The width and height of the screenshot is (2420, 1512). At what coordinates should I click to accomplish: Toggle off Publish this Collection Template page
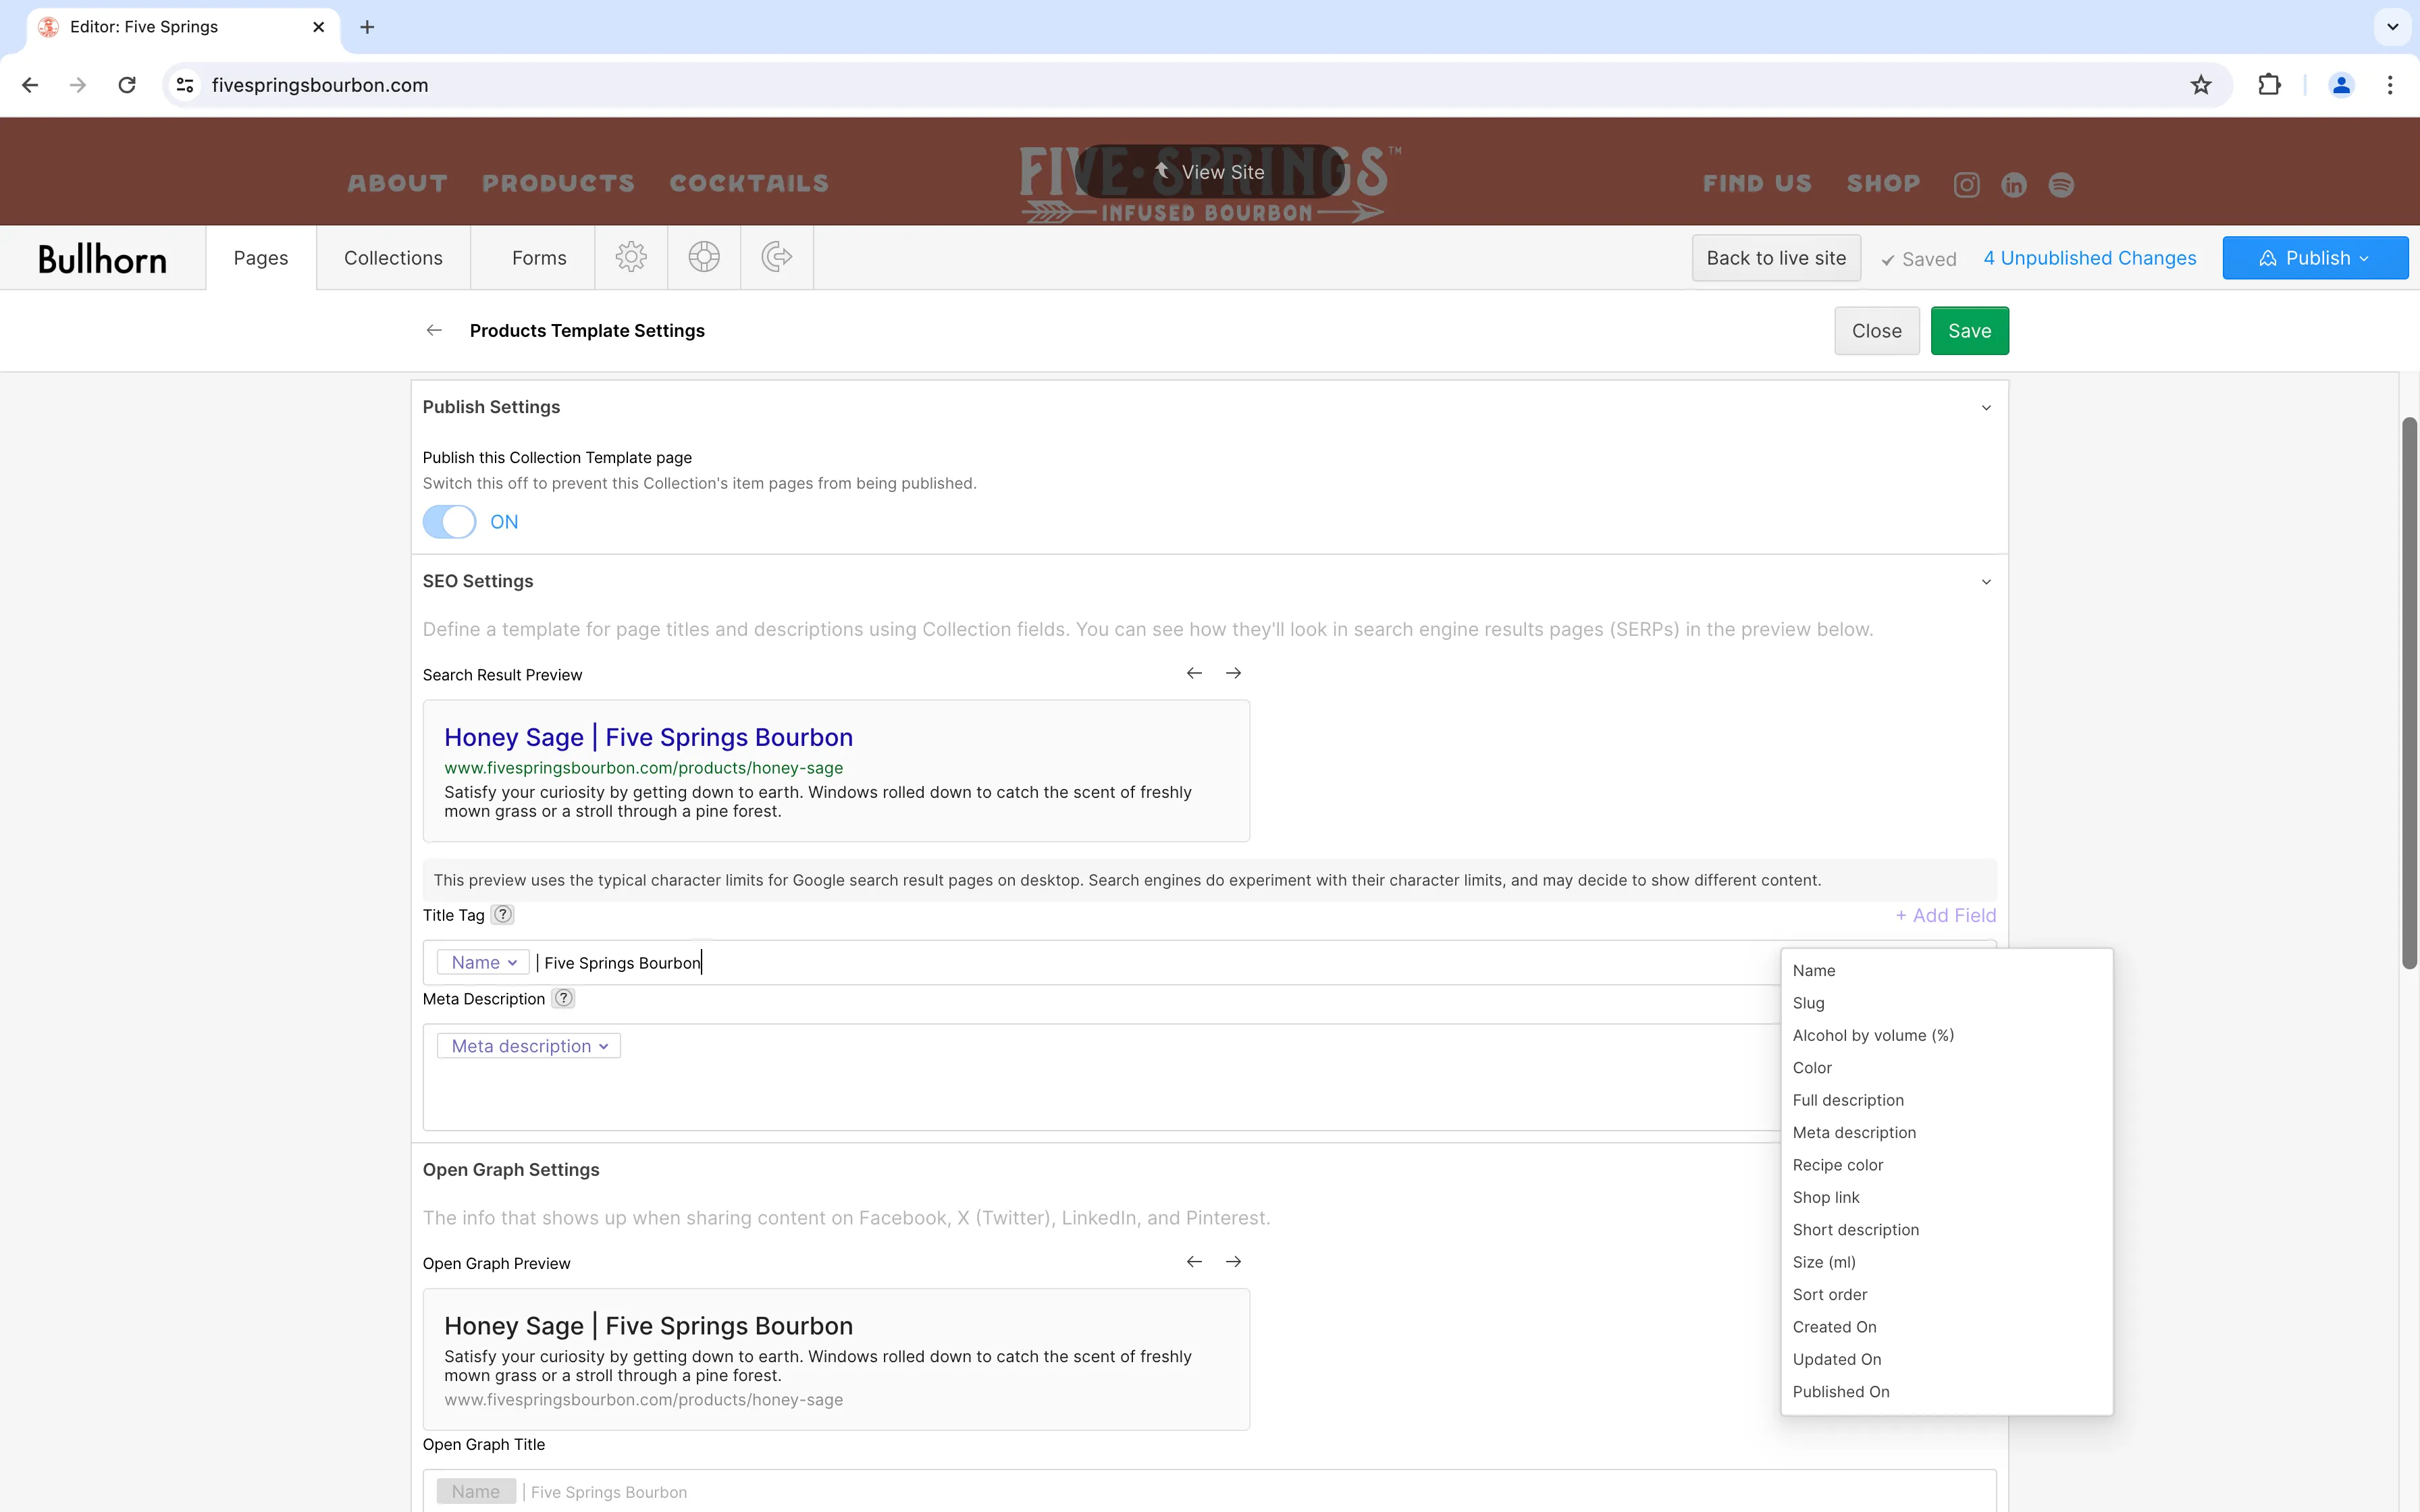pos(450,521)
